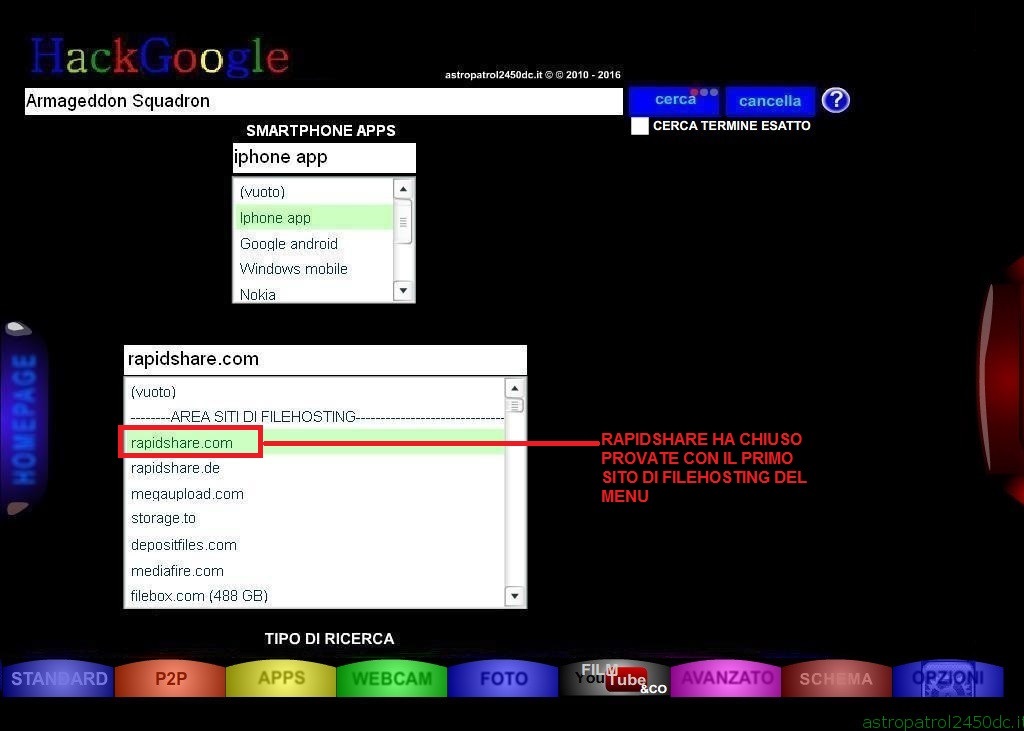1024x731 pixels.
Task: Click the HOMEPAGE side button
Action: point(24,418)
